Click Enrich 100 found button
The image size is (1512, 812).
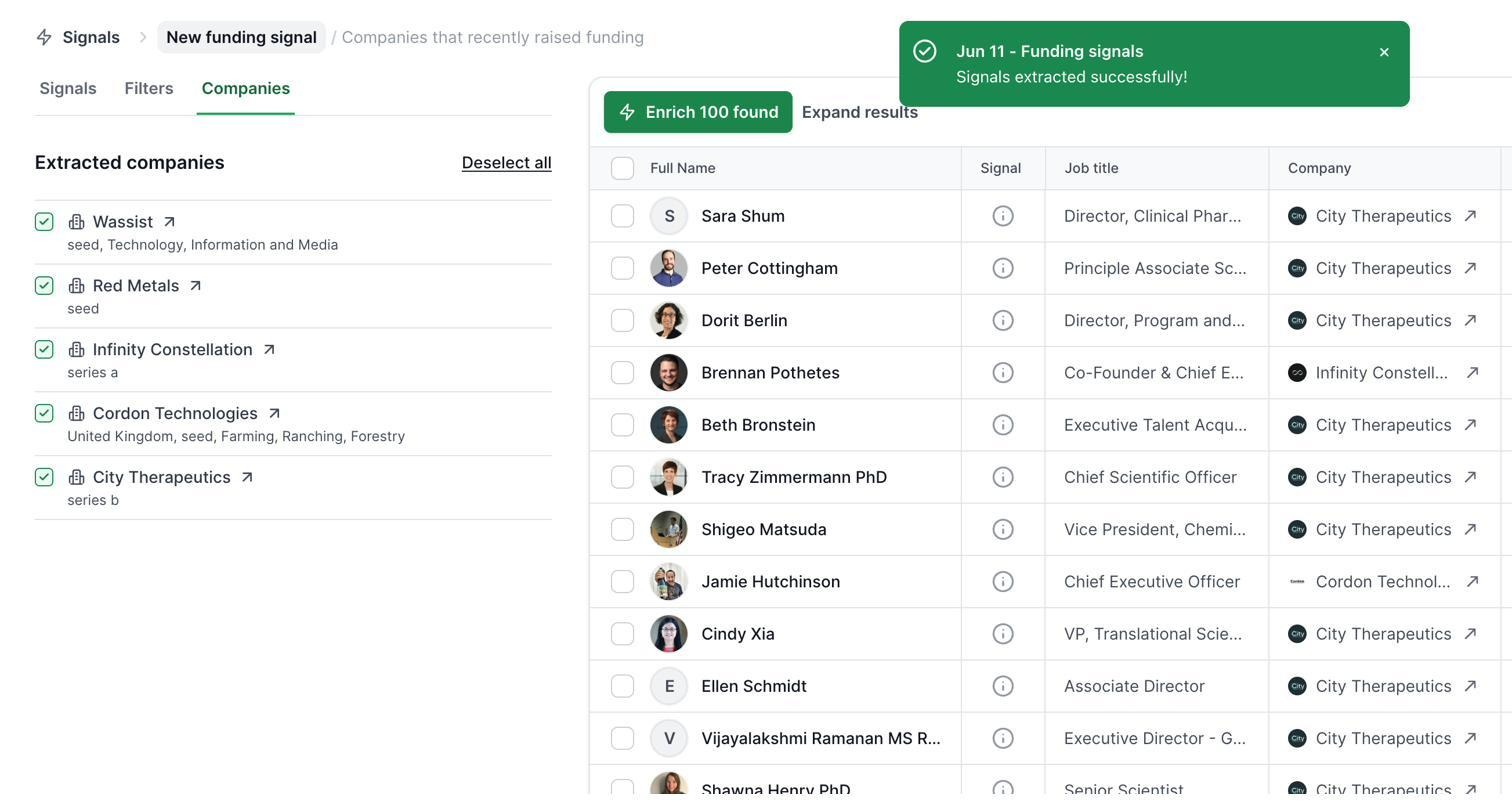(698, 112)
